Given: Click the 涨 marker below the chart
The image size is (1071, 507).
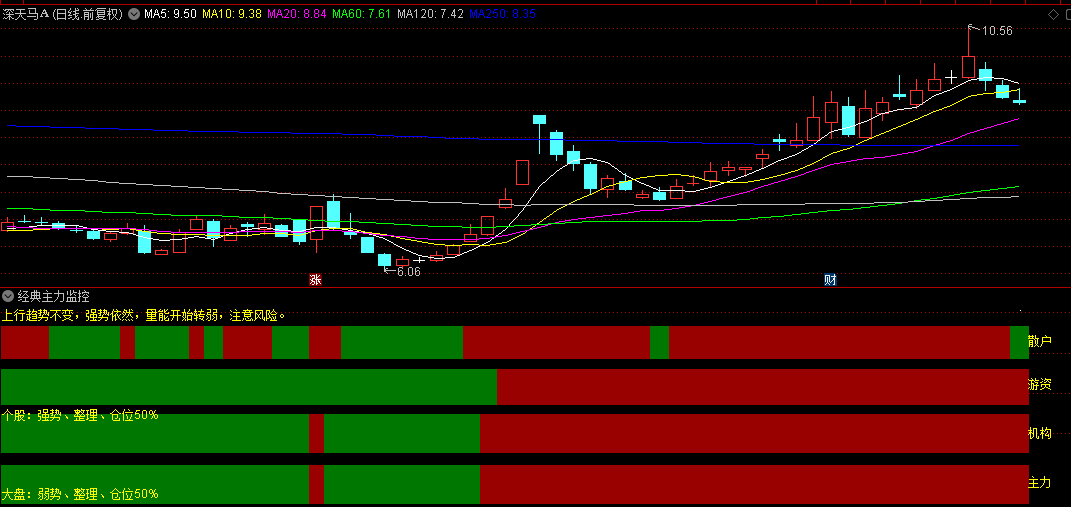Looking at the screenshot, I should (x=315, y=279).
